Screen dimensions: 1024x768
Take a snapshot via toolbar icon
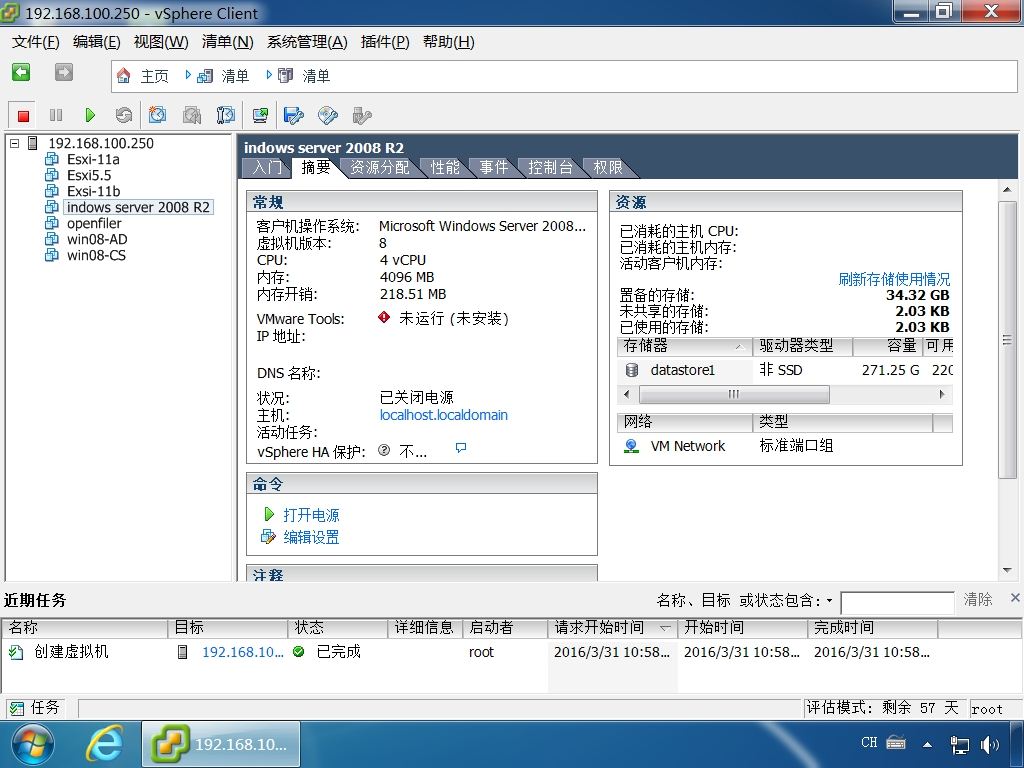pyautogui.click(x=157, y=116)
